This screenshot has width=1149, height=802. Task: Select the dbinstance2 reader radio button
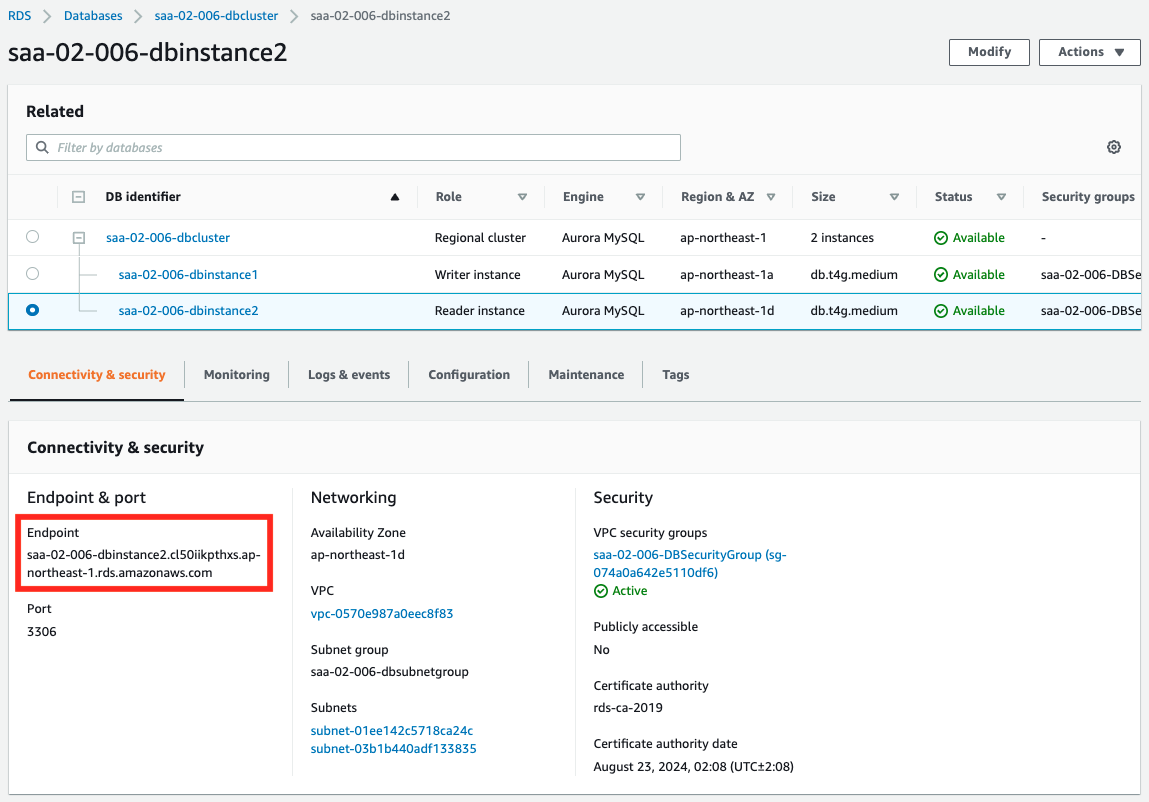(x=33, y=310)
